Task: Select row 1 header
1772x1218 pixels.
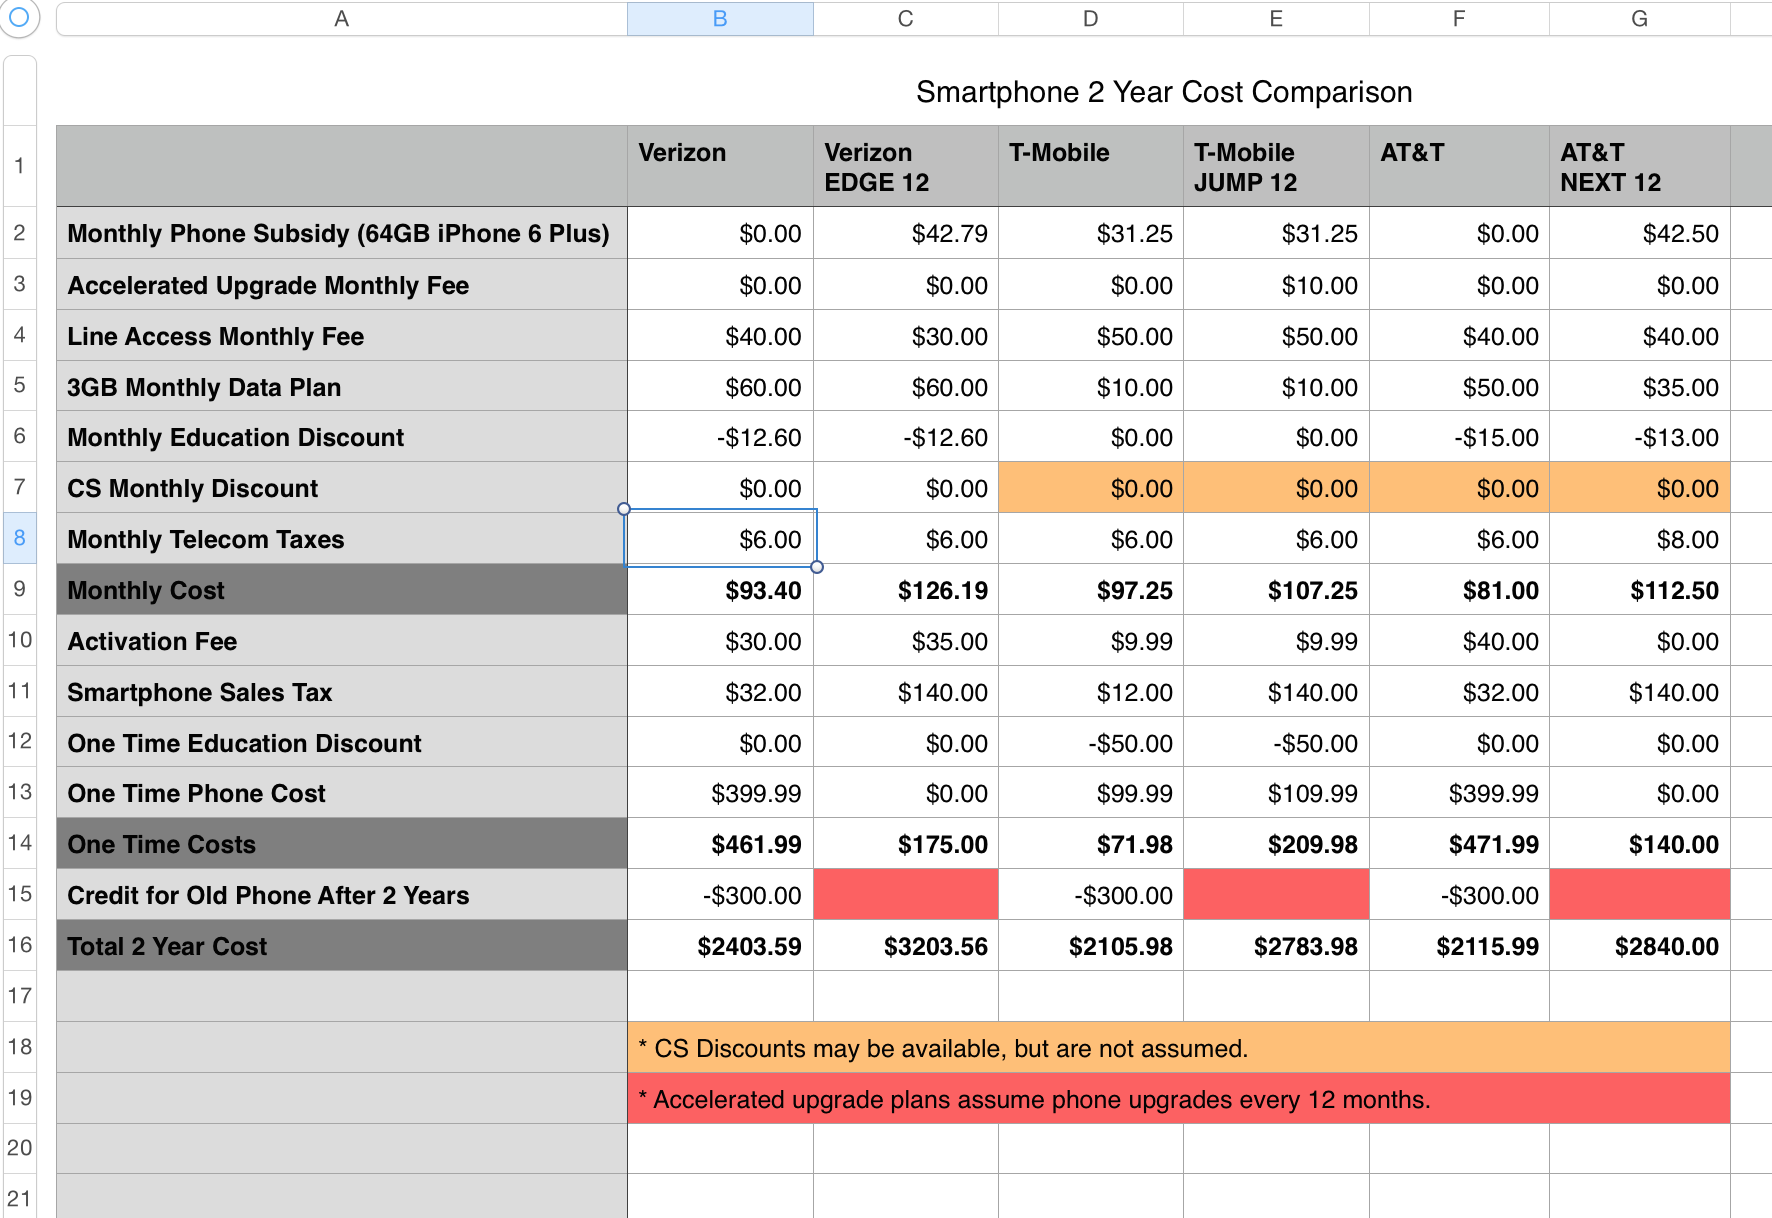Action: pyautogui.click(x=20, y=166)
